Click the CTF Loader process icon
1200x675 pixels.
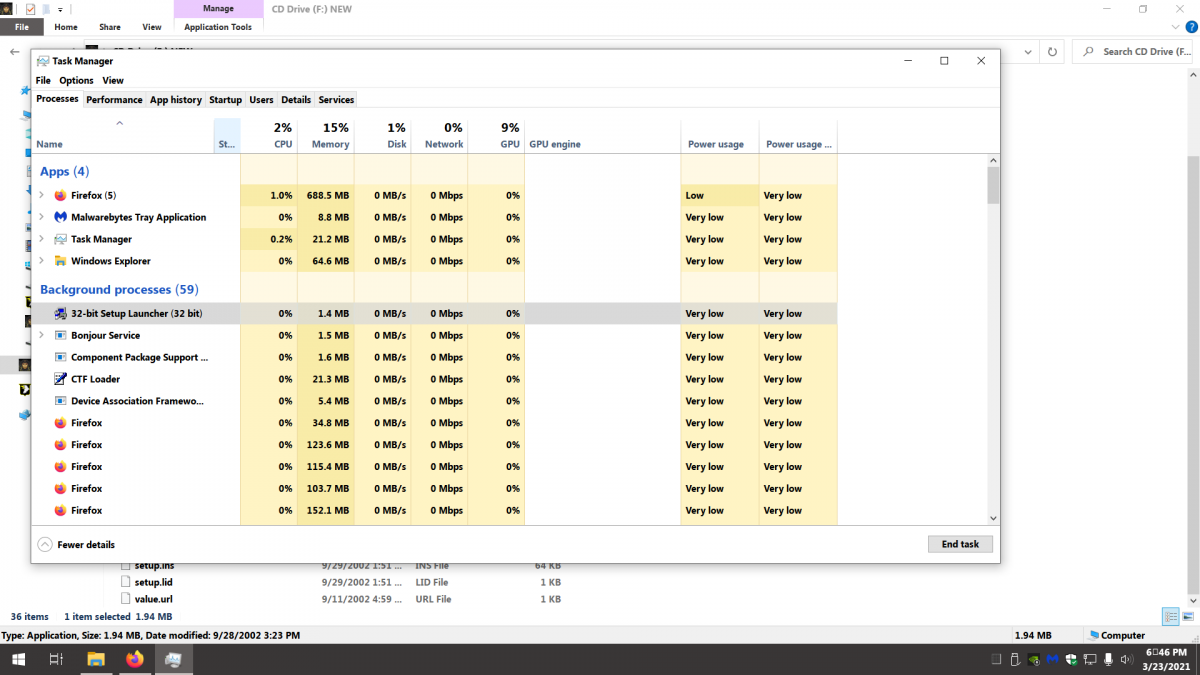coord(60,380)
